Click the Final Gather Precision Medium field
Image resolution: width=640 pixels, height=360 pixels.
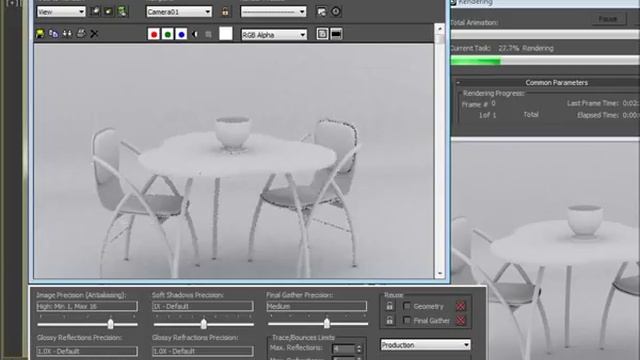[x=317, y=306]
